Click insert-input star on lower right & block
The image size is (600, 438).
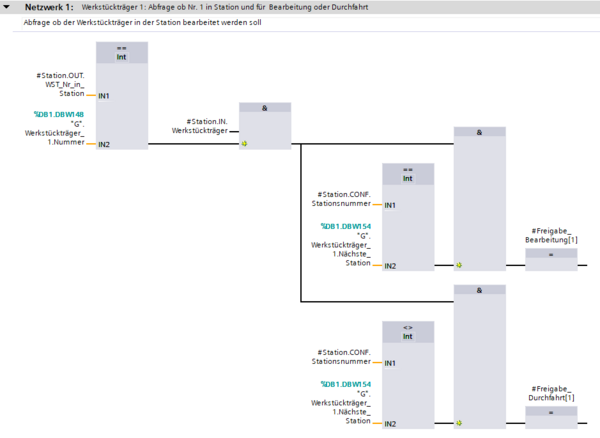point(459,424)
